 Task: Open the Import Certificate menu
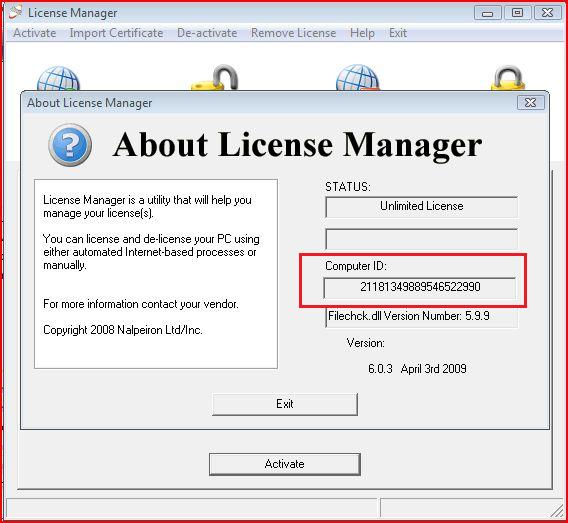[x=116, y=33]
